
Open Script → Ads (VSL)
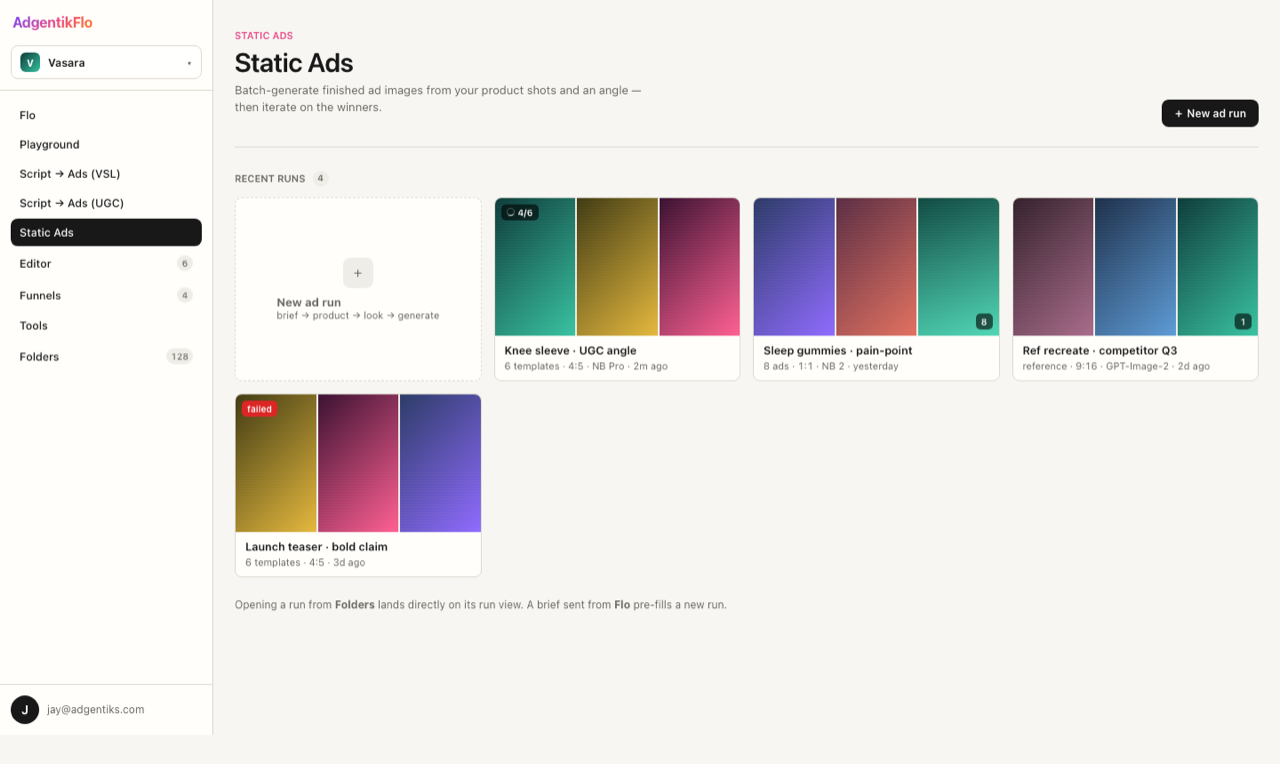106,173
